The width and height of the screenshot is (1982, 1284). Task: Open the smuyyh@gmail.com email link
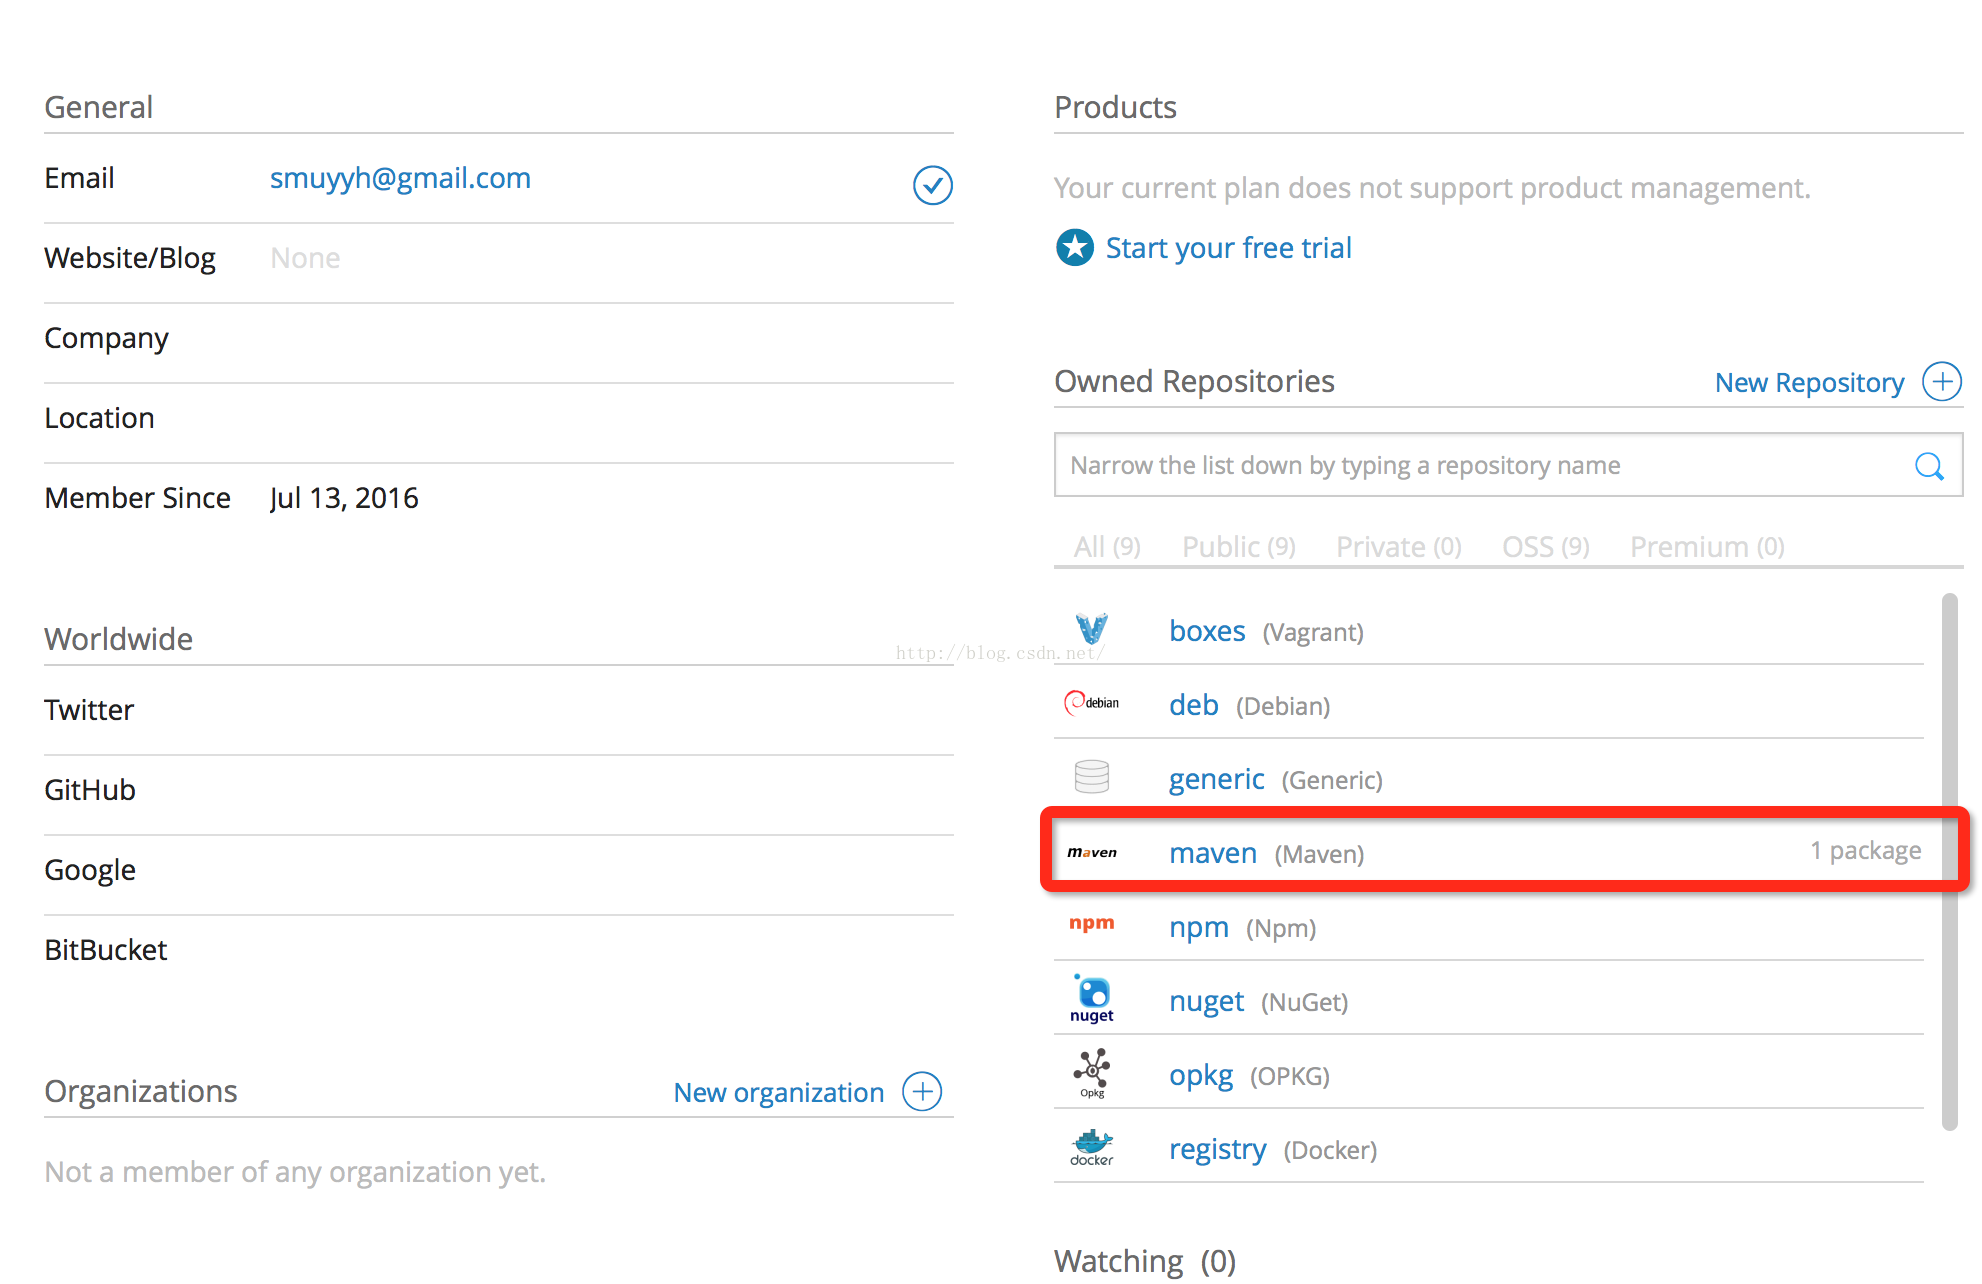(400, 178)
